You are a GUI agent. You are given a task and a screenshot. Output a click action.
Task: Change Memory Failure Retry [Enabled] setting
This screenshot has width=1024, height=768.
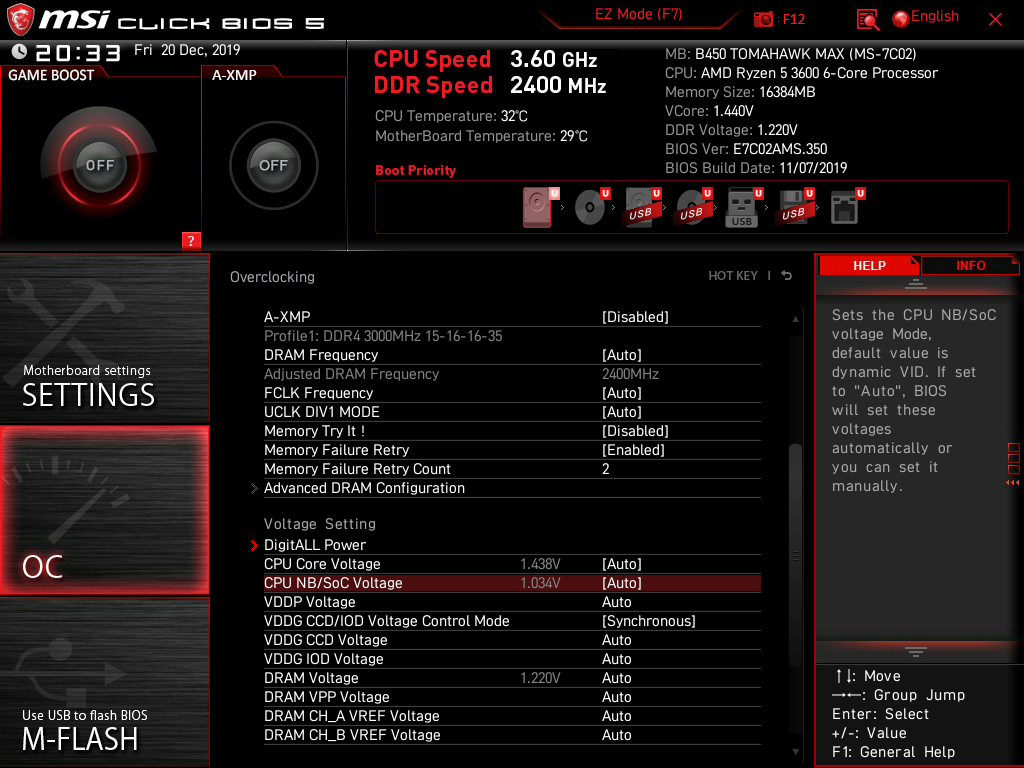[x=633, y=450]
